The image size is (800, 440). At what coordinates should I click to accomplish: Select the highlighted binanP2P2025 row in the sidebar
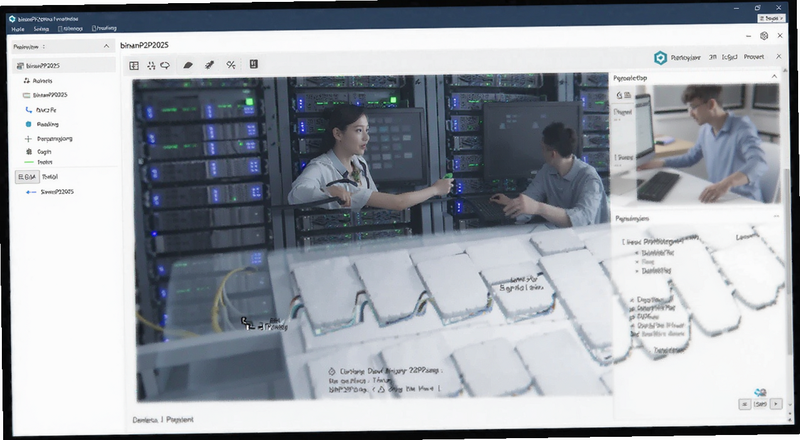[64, 66]
